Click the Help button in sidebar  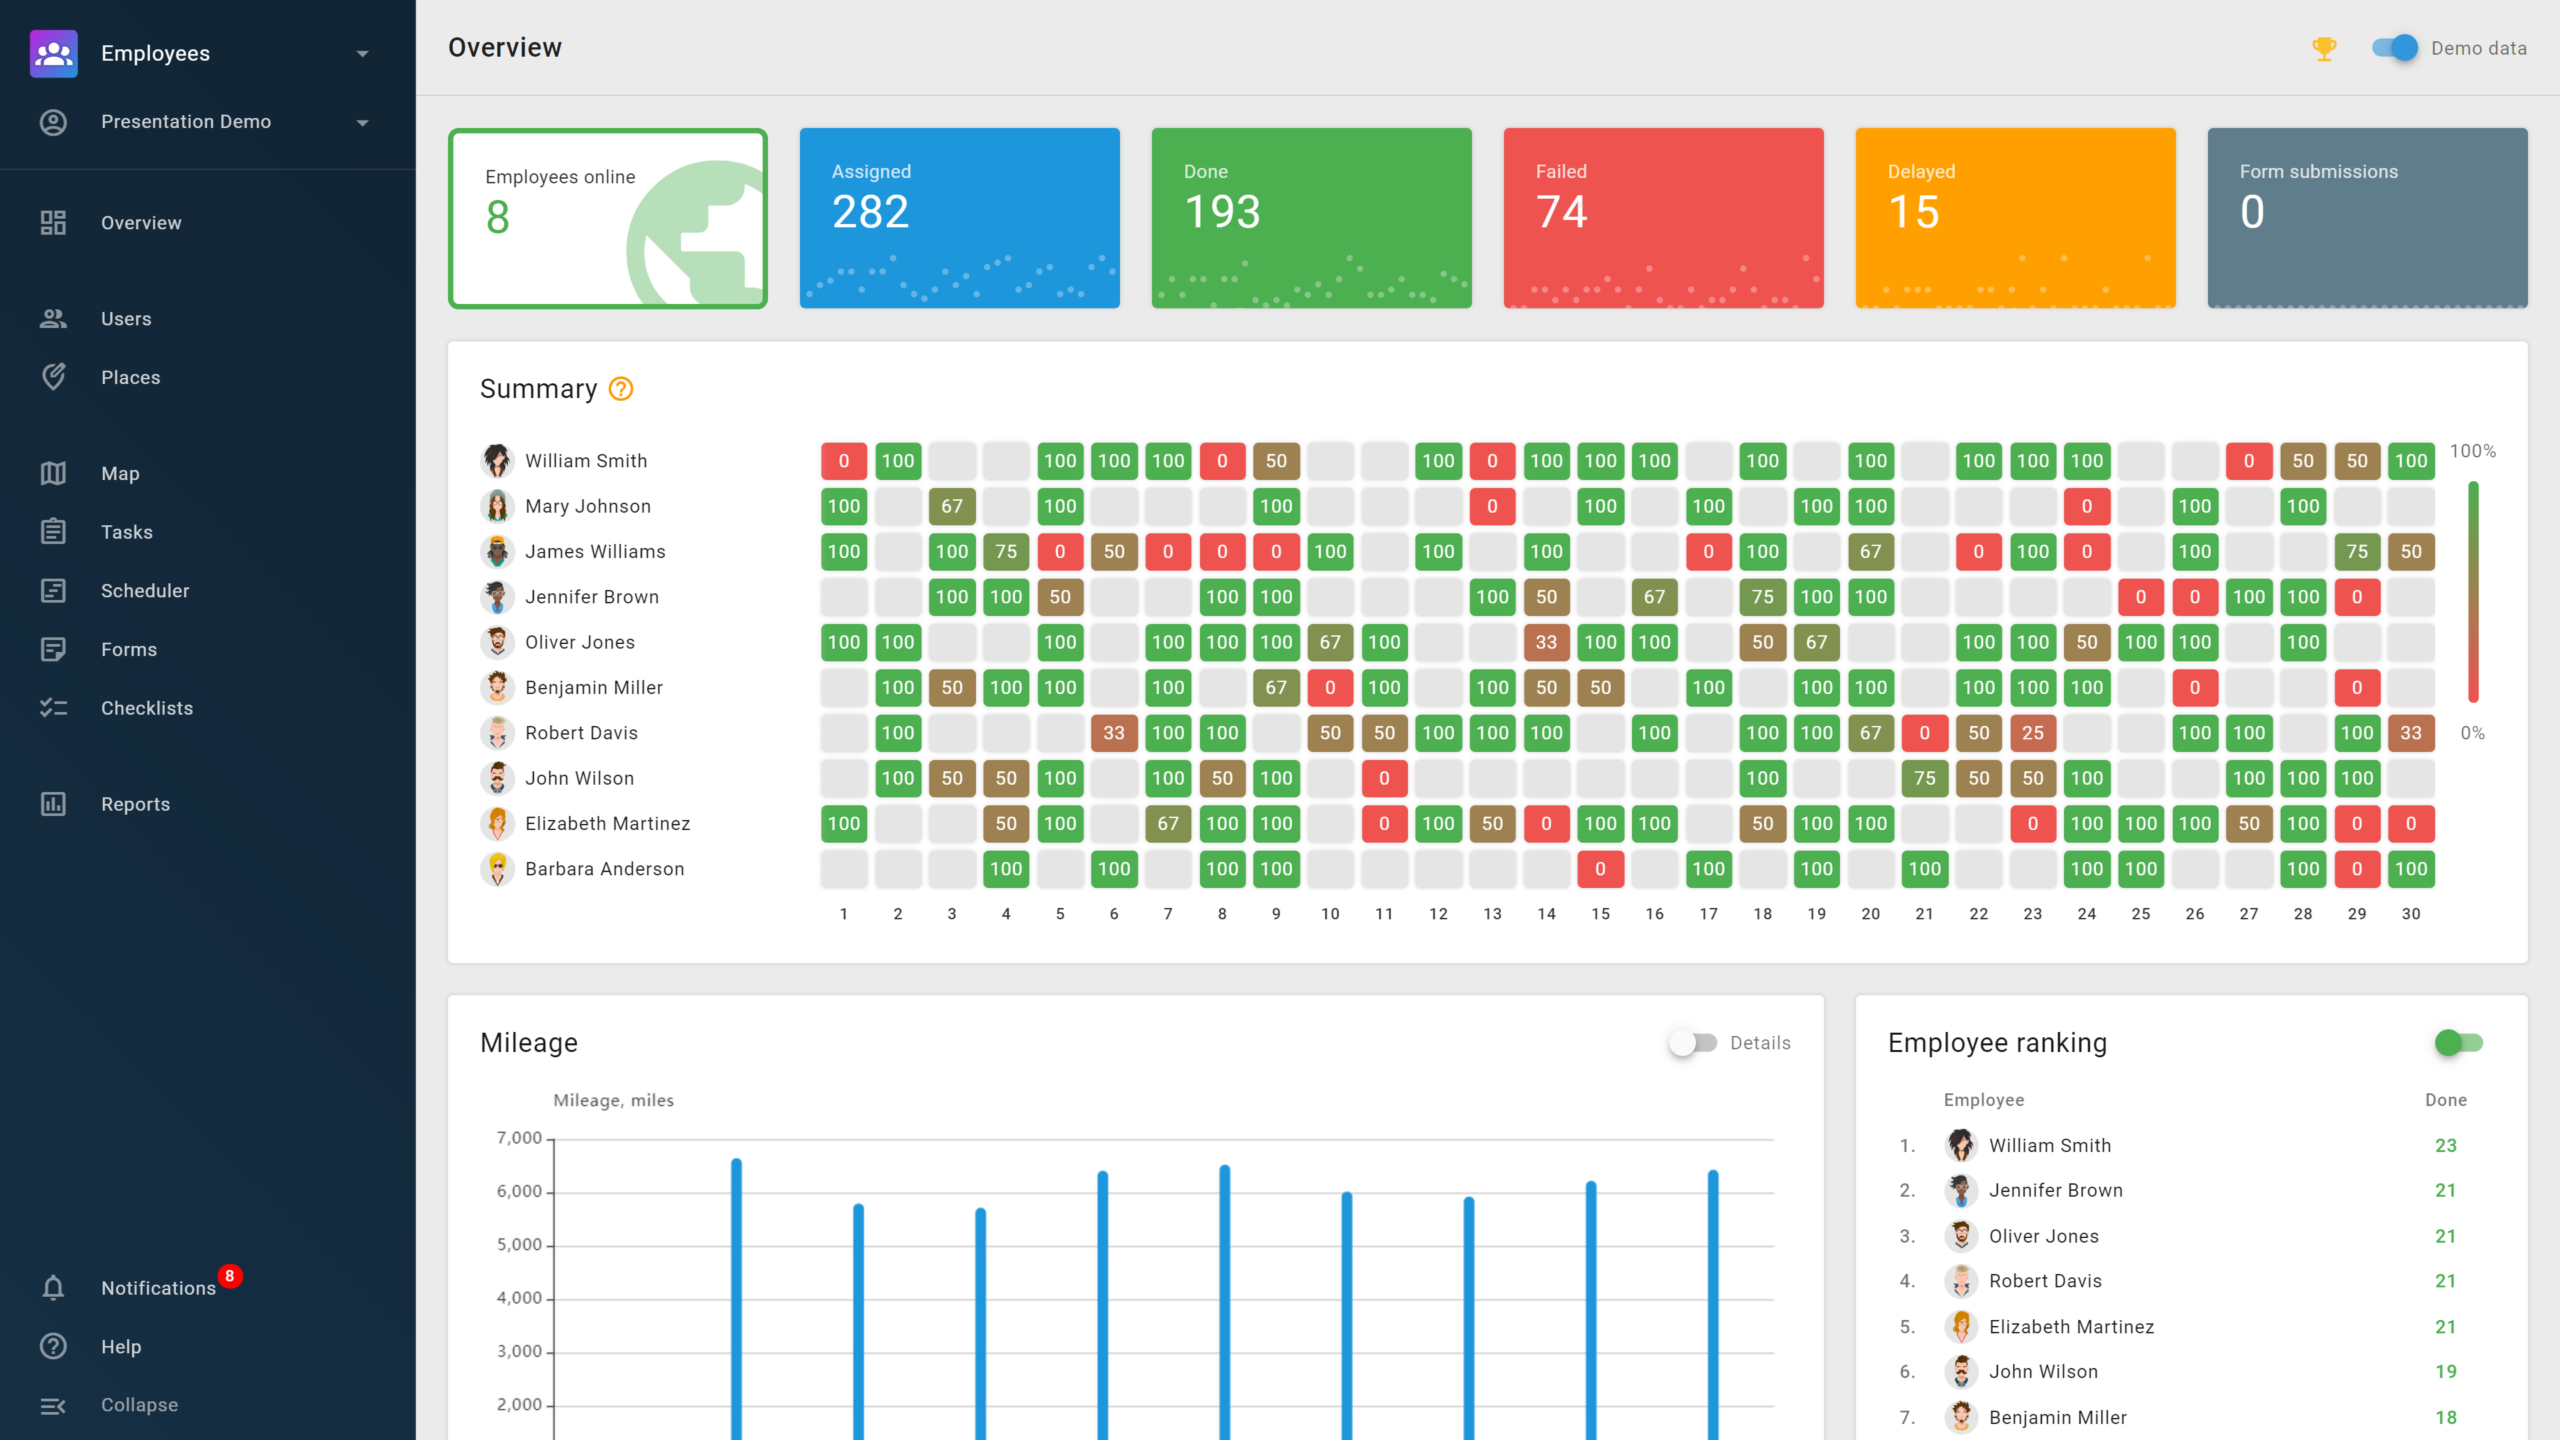pos(118,1345)
